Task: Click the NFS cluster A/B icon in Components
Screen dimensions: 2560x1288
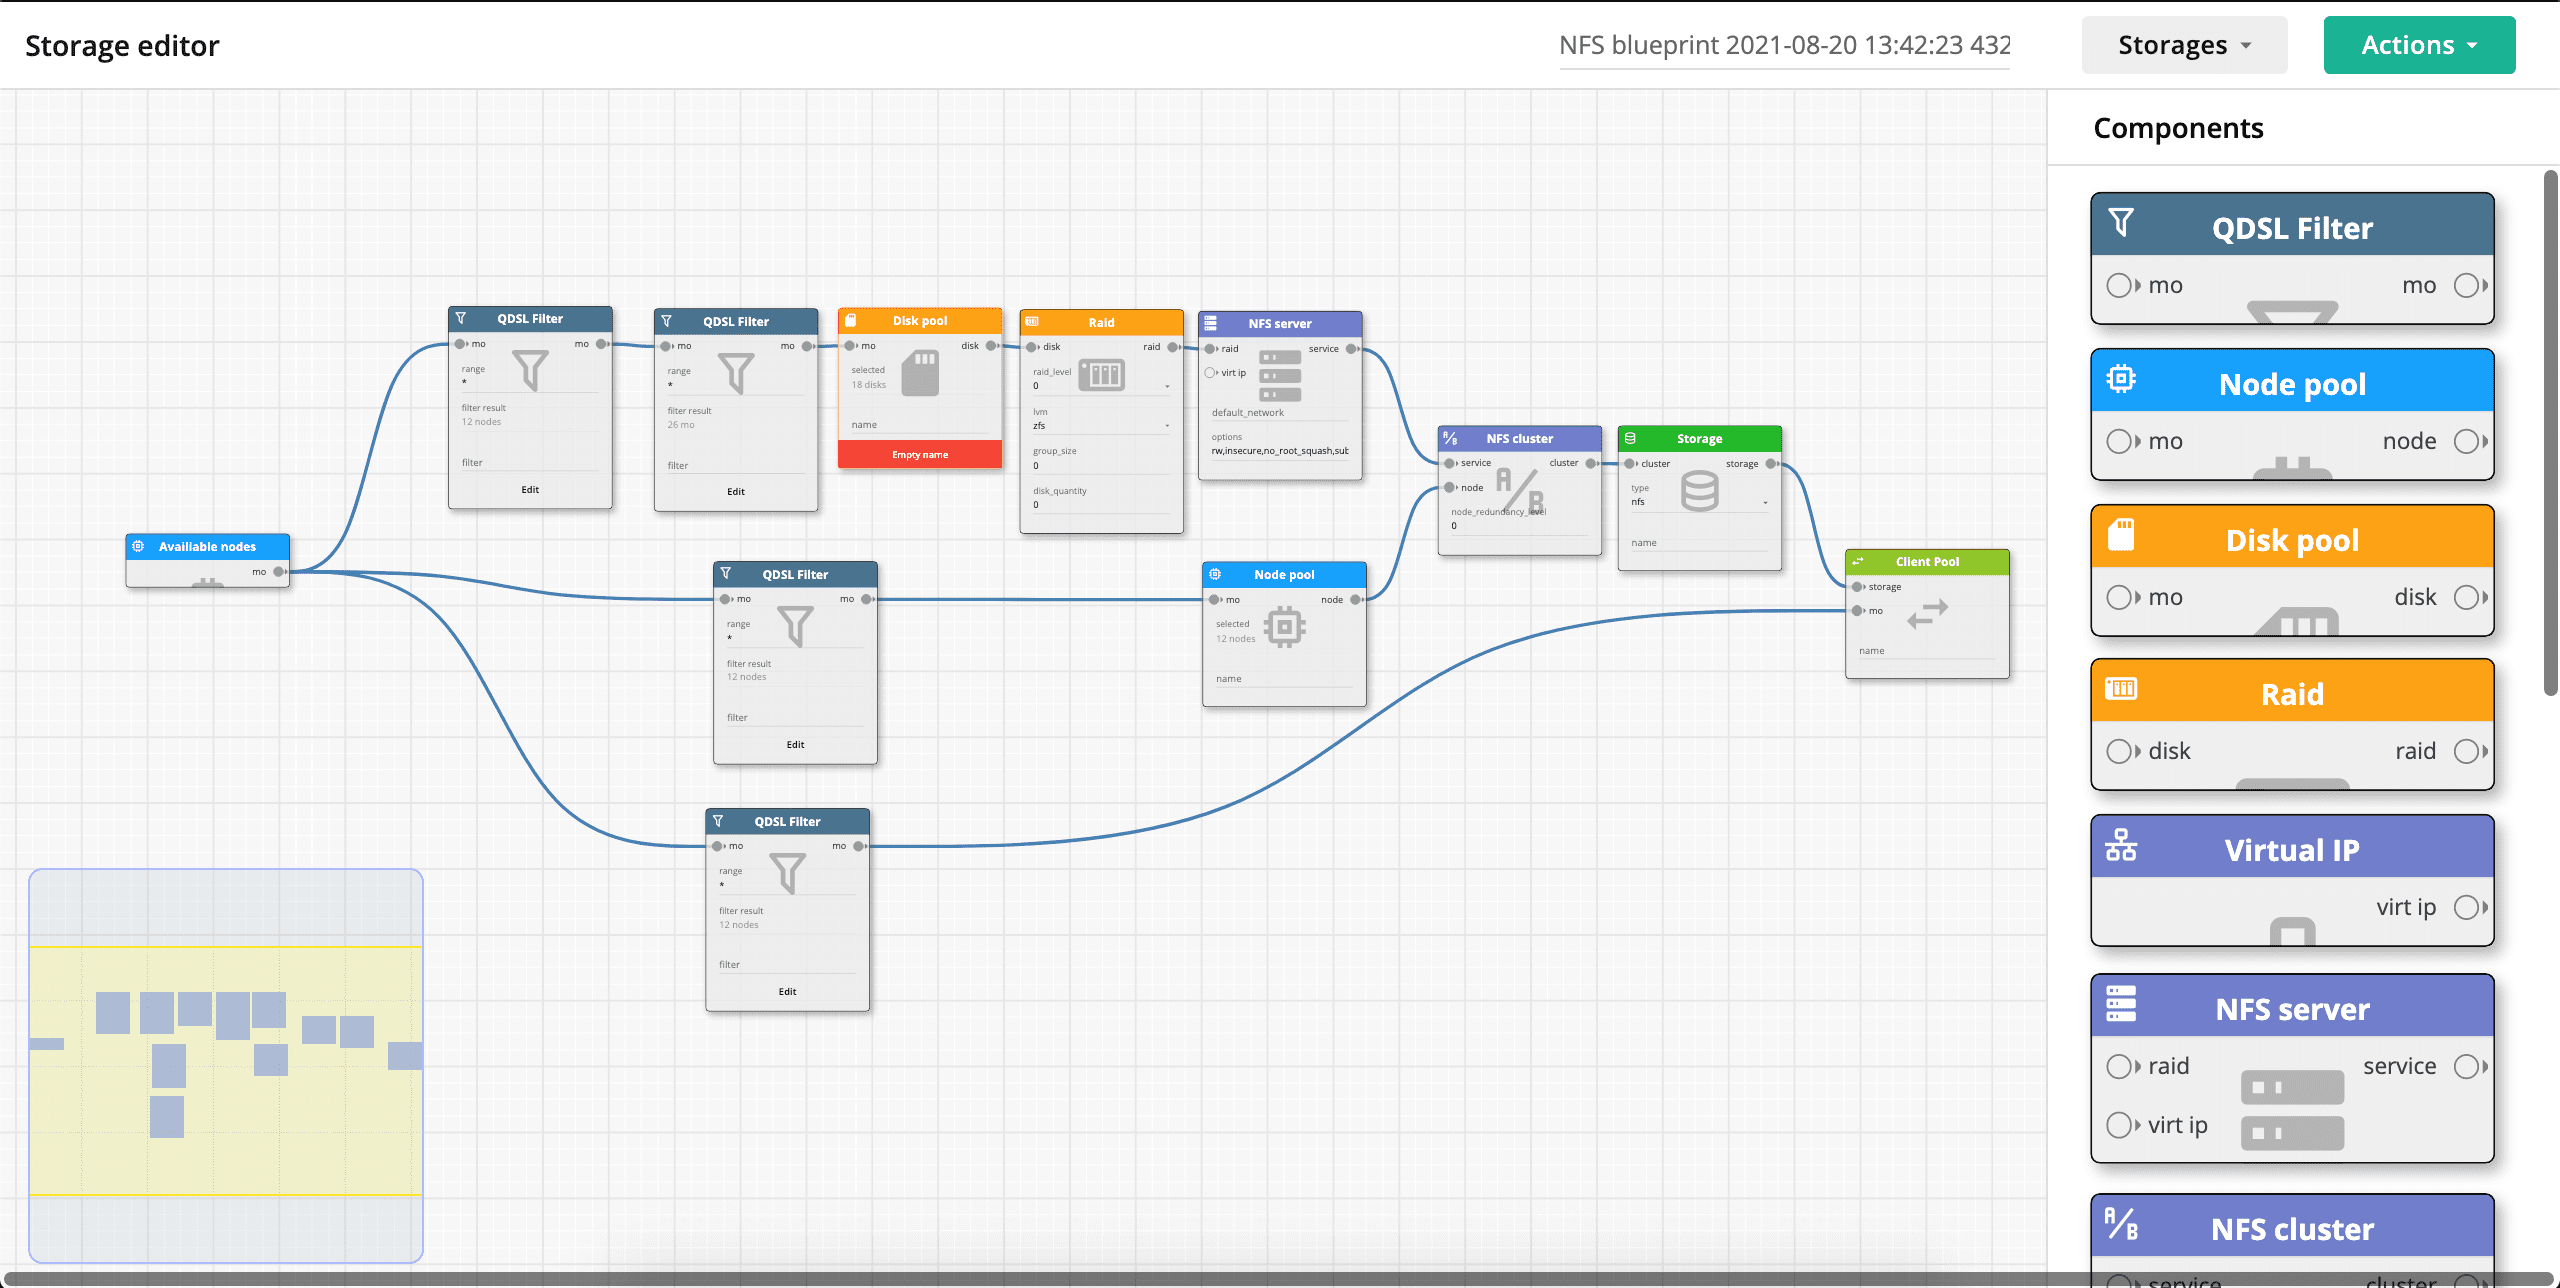Action: coord(2120,1224)
